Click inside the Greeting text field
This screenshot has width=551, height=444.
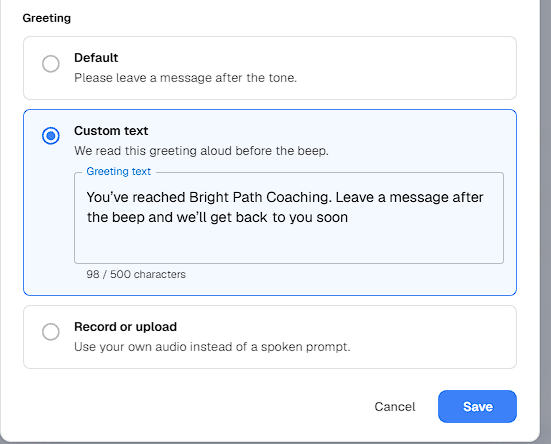[289, 218]
